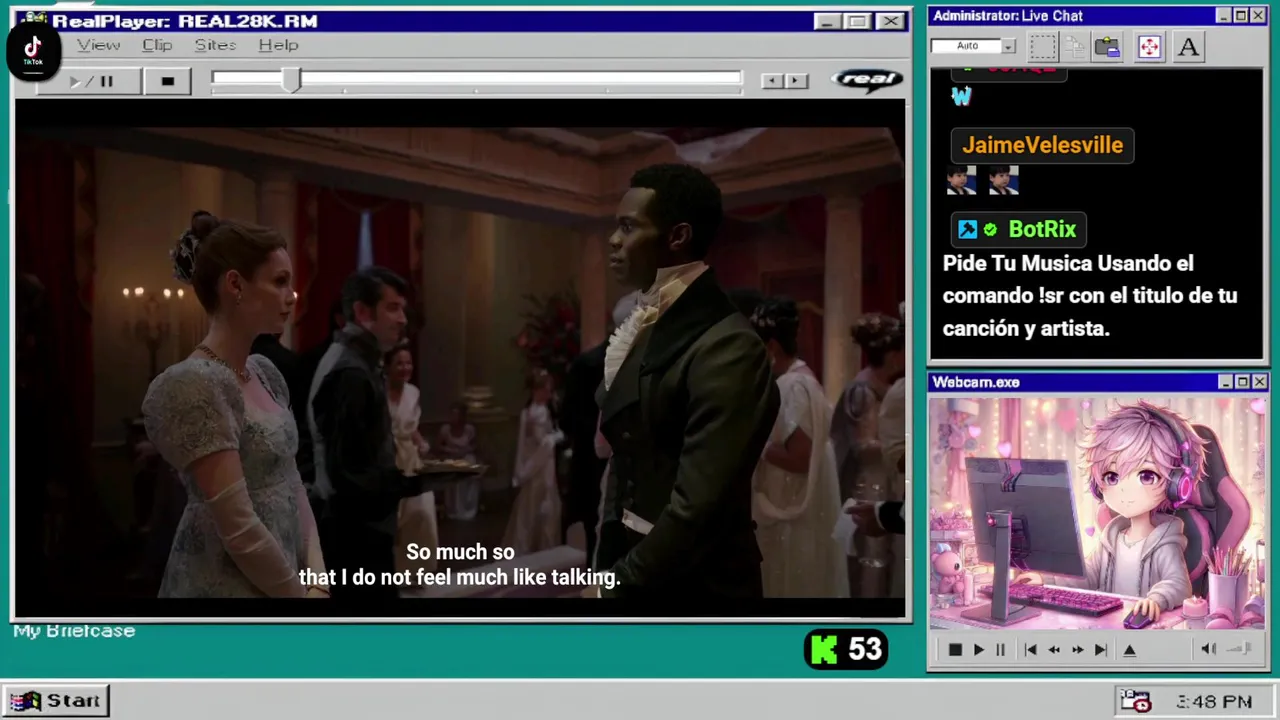This screenshot has height=720, width=1280.
Task: Minimize the Webcam.exe window
Action: point(1225,382)
